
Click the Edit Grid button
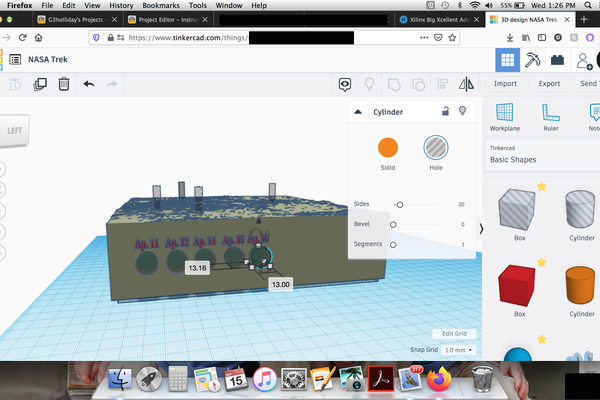[x=454, y=334]
